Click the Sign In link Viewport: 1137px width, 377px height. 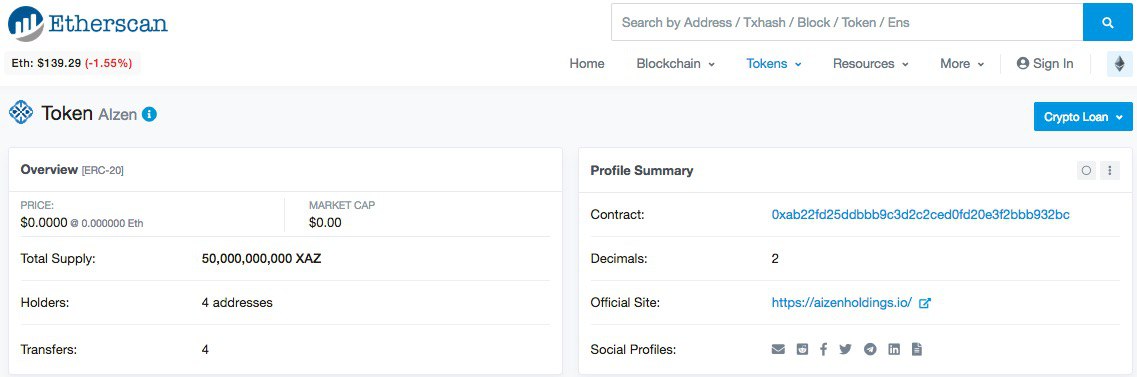pos(1045,64)
